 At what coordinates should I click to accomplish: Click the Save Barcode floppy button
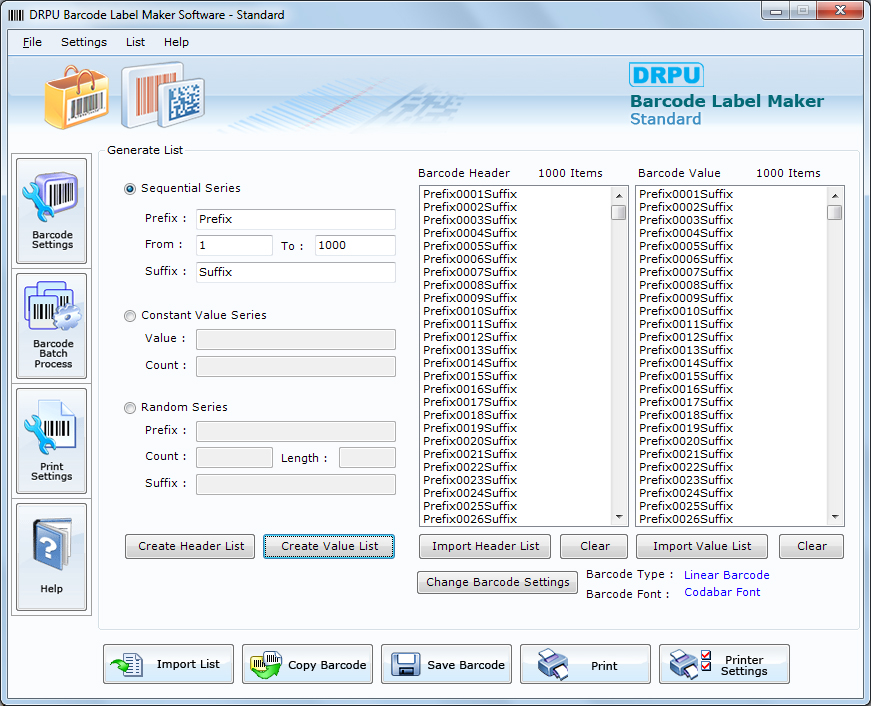coord(446,664)
